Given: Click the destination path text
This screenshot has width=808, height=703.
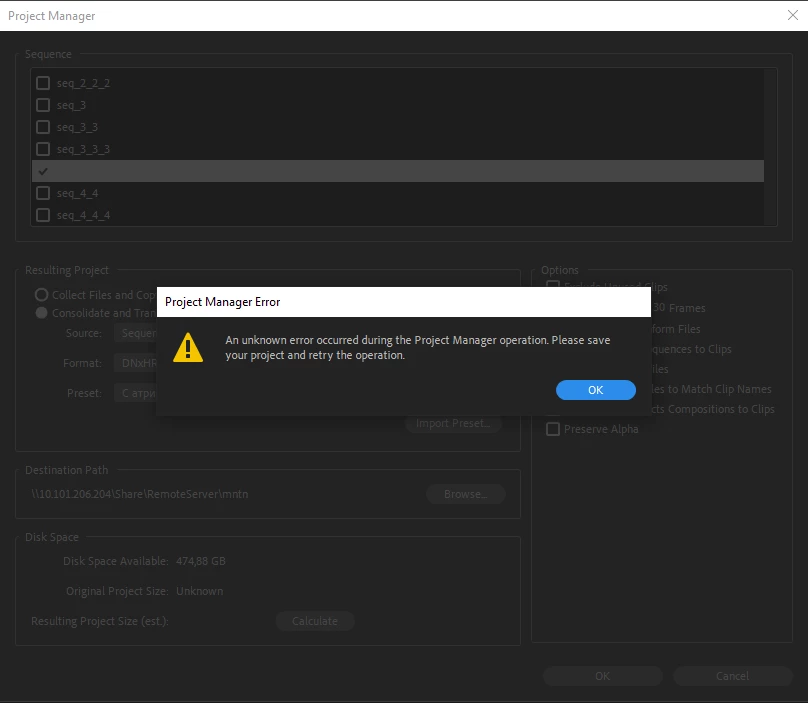Looking at the screenshot, I should point(140,494).
